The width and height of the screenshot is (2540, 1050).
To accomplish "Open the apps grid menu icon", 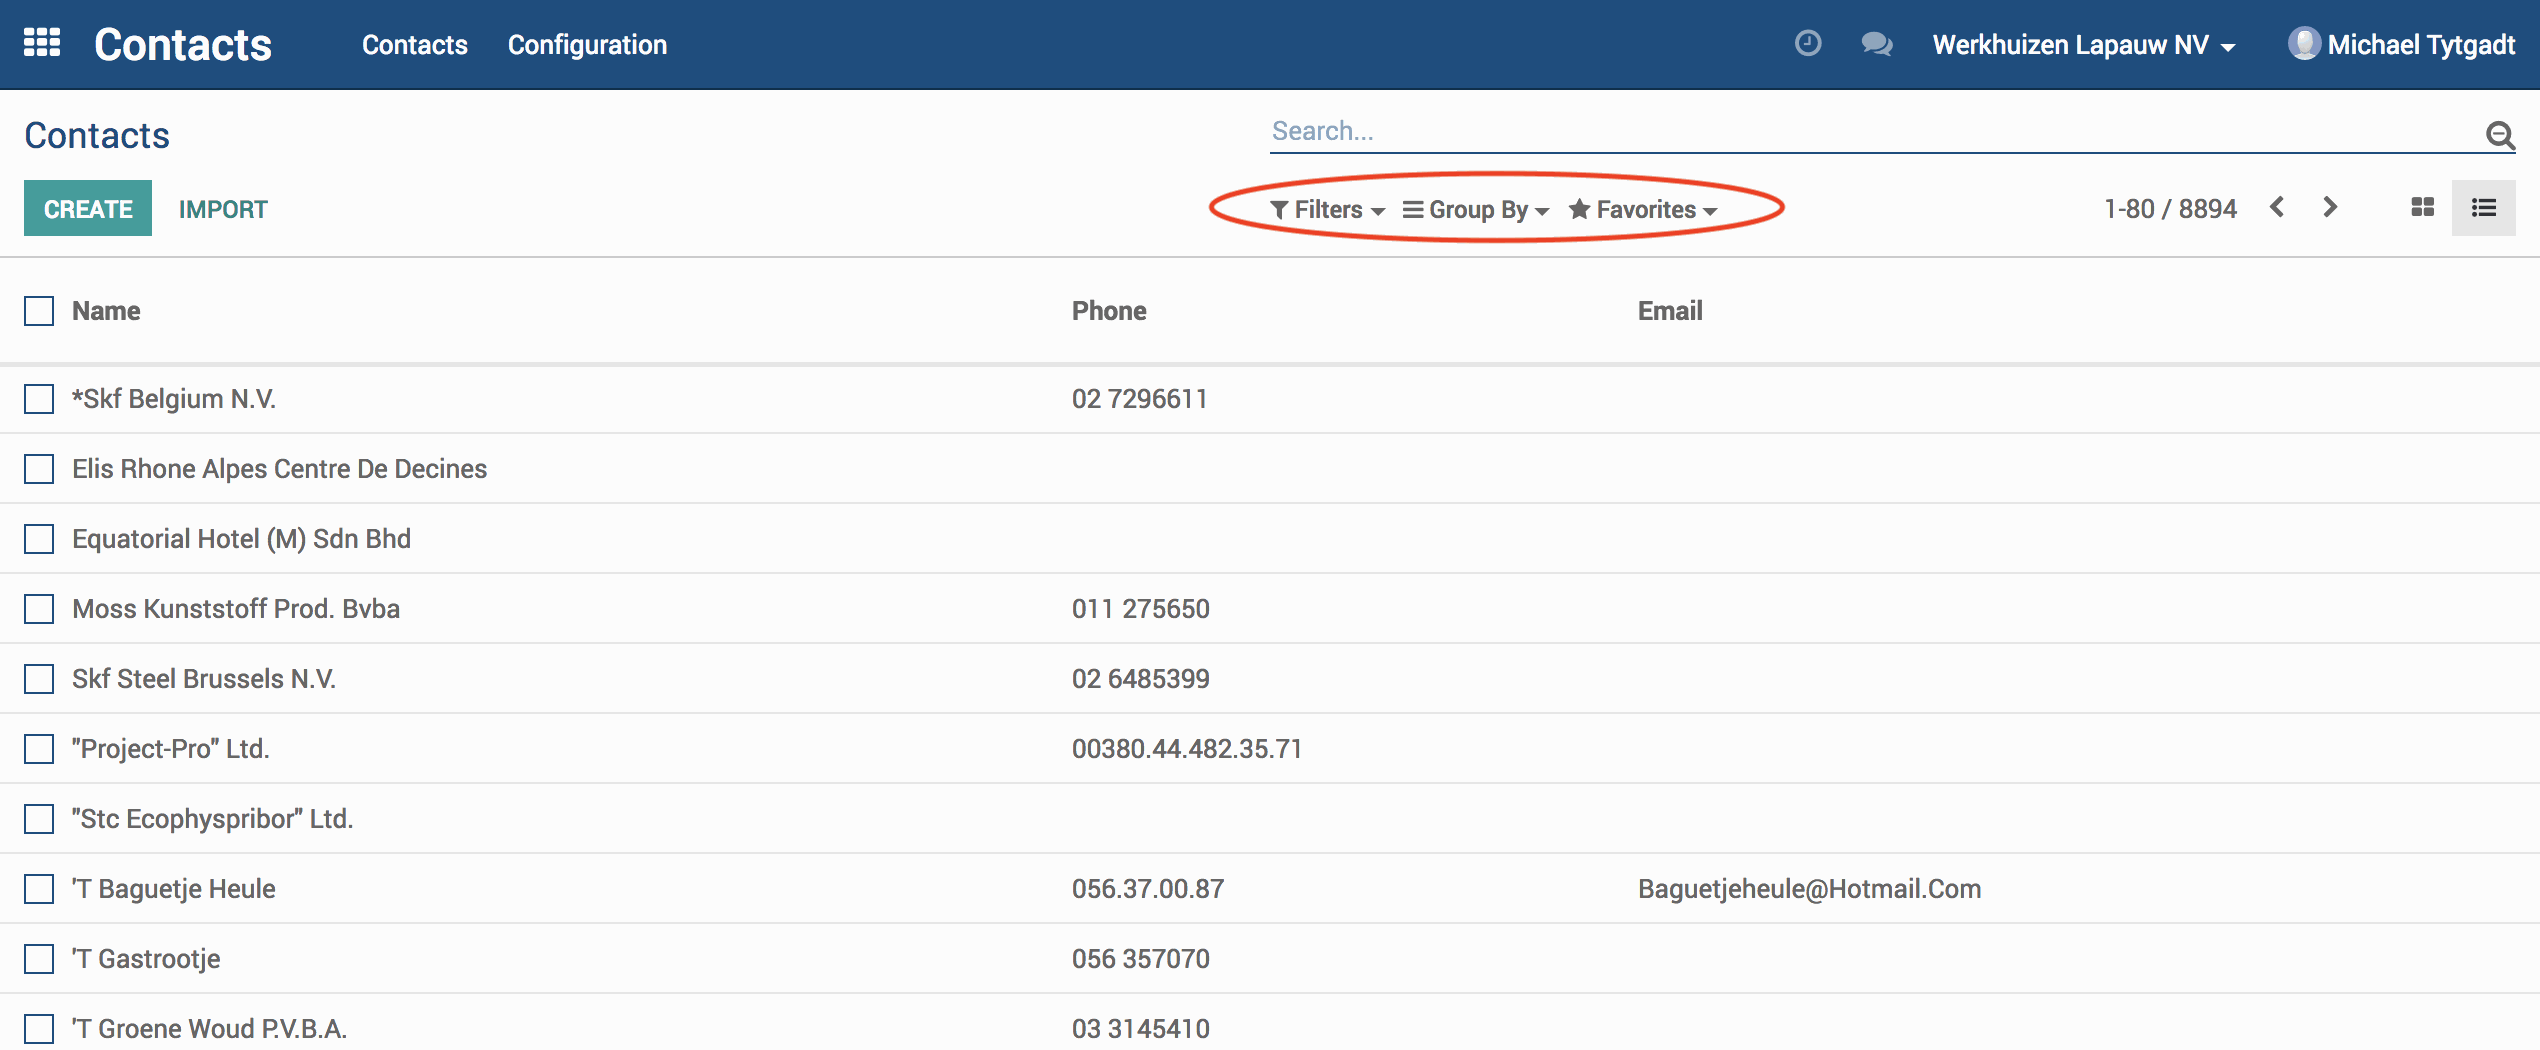I will 42,43.
